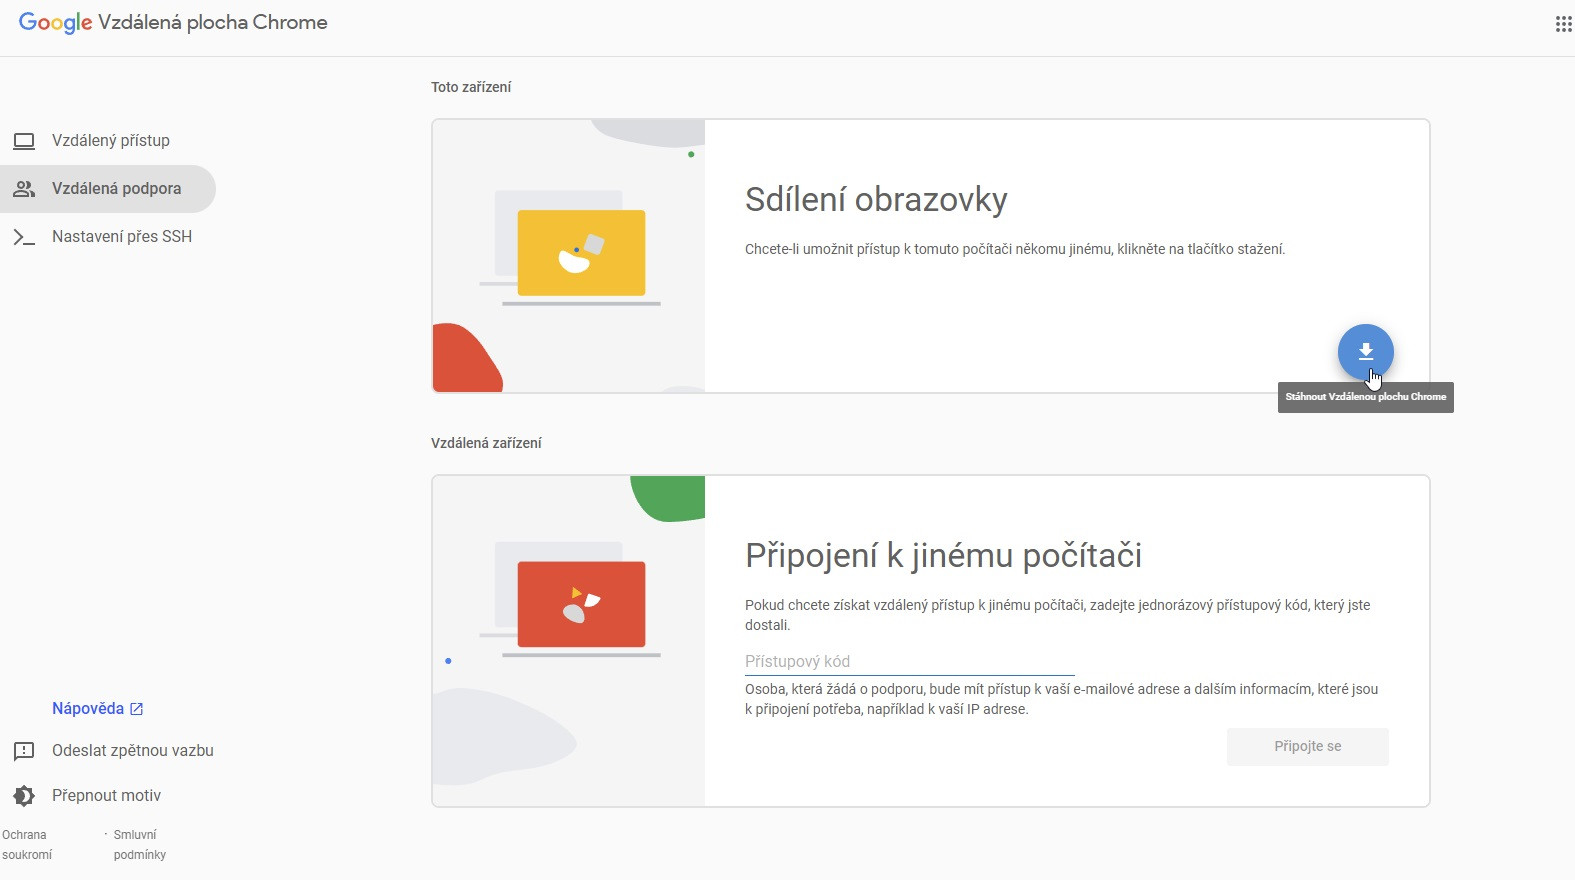
Task: Click the Google logo in the header
Action: click(x=56, y=23)
